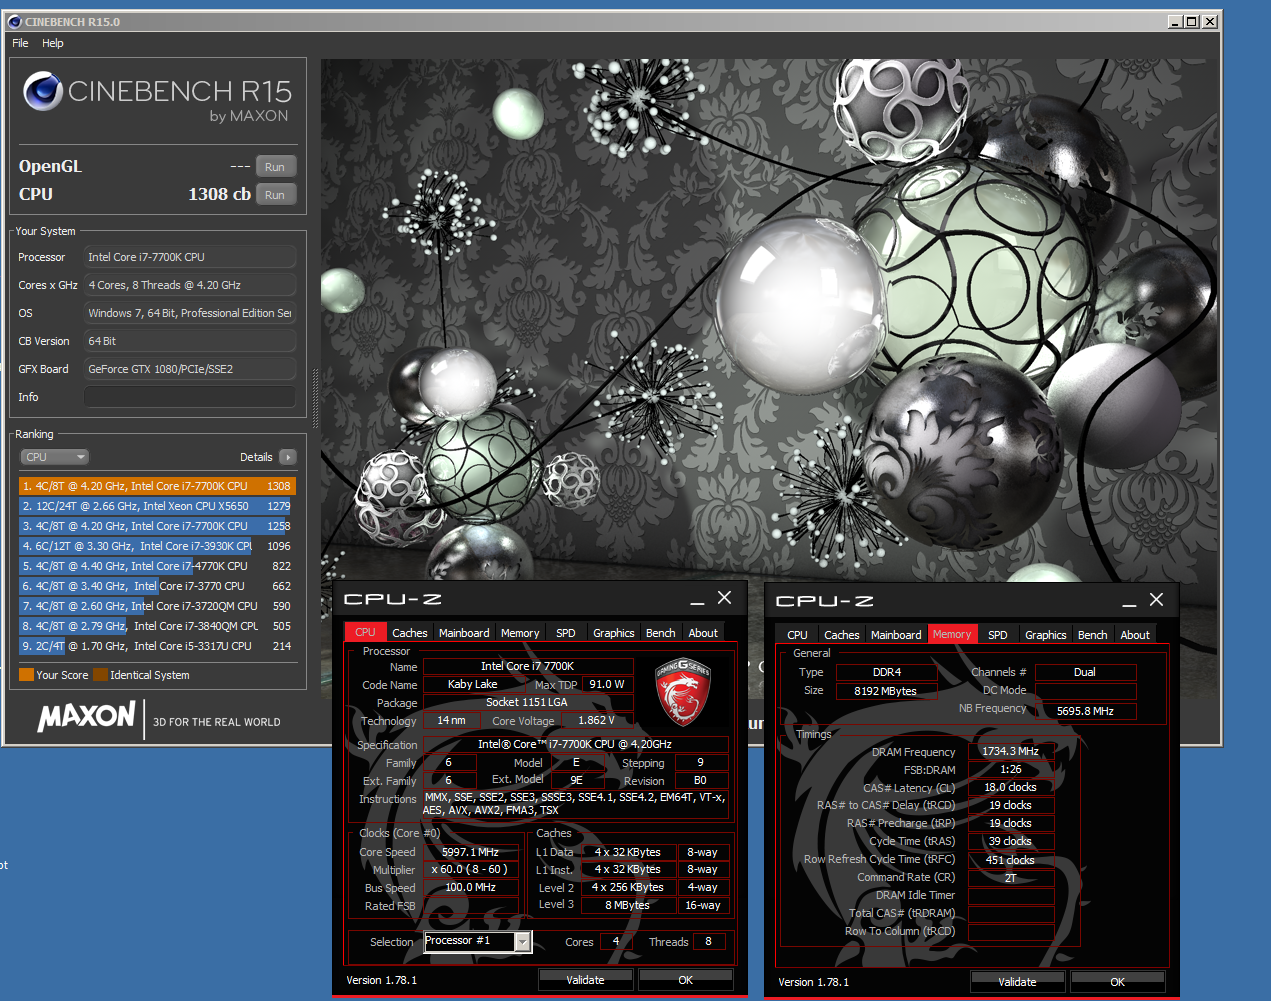Switch to Memory tab in left CPU-Z
Screen dimensions: 1271x1001
pos(520,633)
